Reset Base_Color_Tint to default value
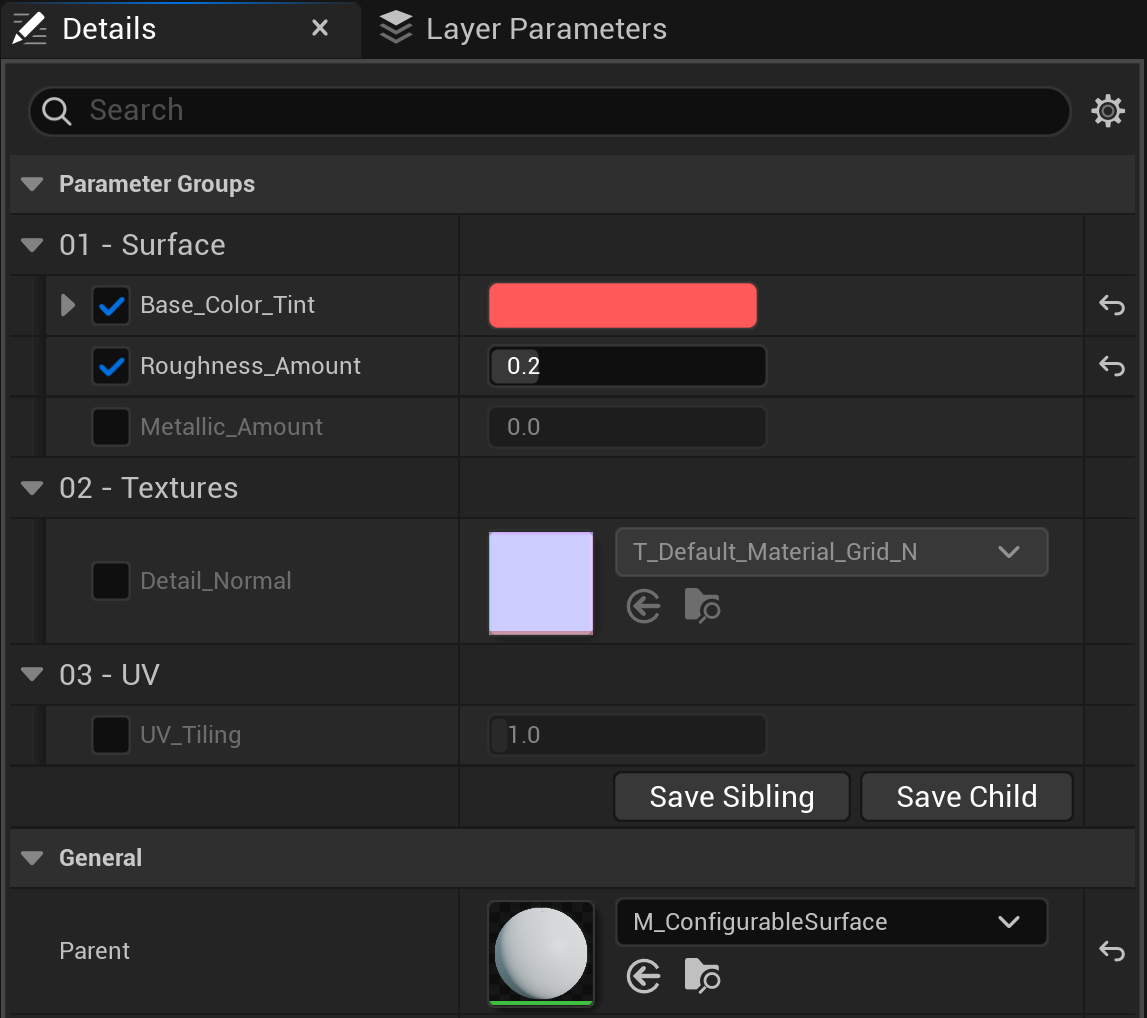Image resolution: width=1147 pixels, height=1018 pixels. 1111,305
